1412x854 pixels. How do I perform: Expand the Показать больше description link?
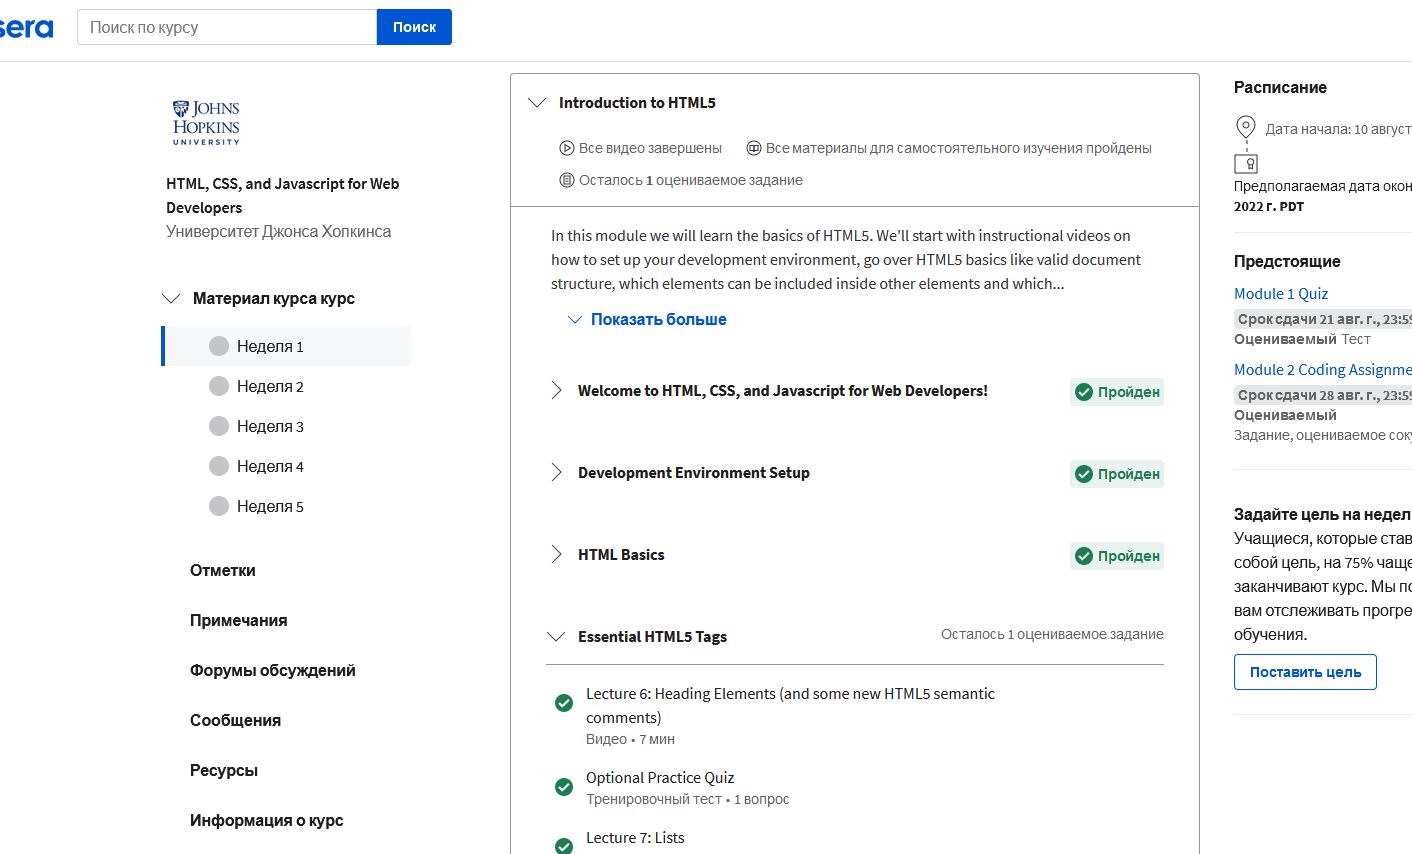647,319
